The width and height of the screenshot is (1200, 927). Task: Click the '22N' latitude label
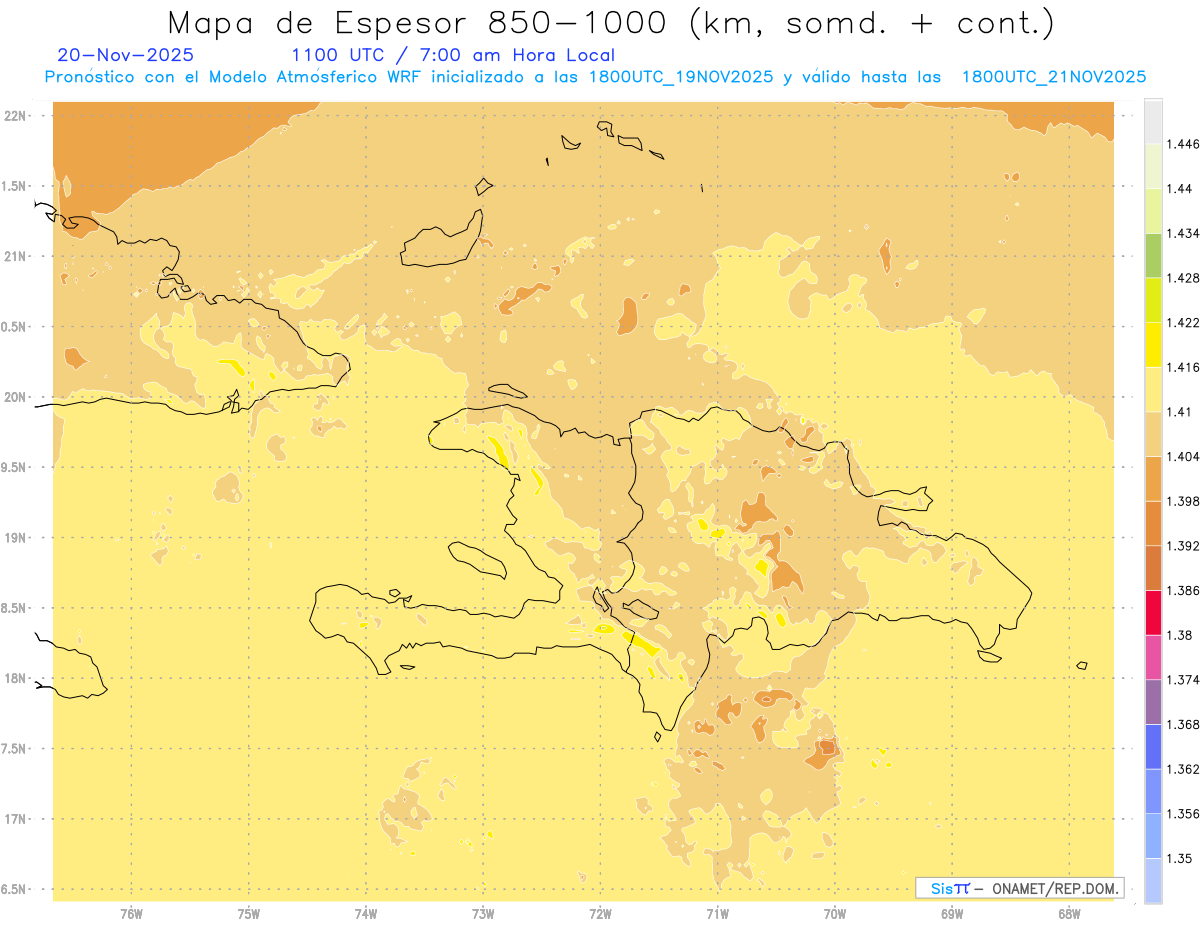[x=14, y=116]
